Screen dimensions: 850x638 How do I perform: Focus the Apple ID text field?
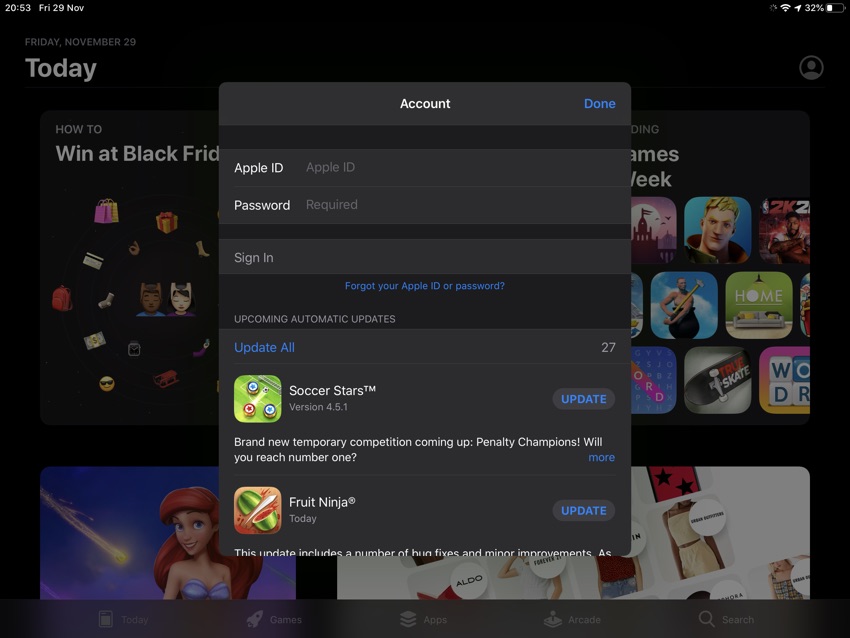click(x=425, y=167)
